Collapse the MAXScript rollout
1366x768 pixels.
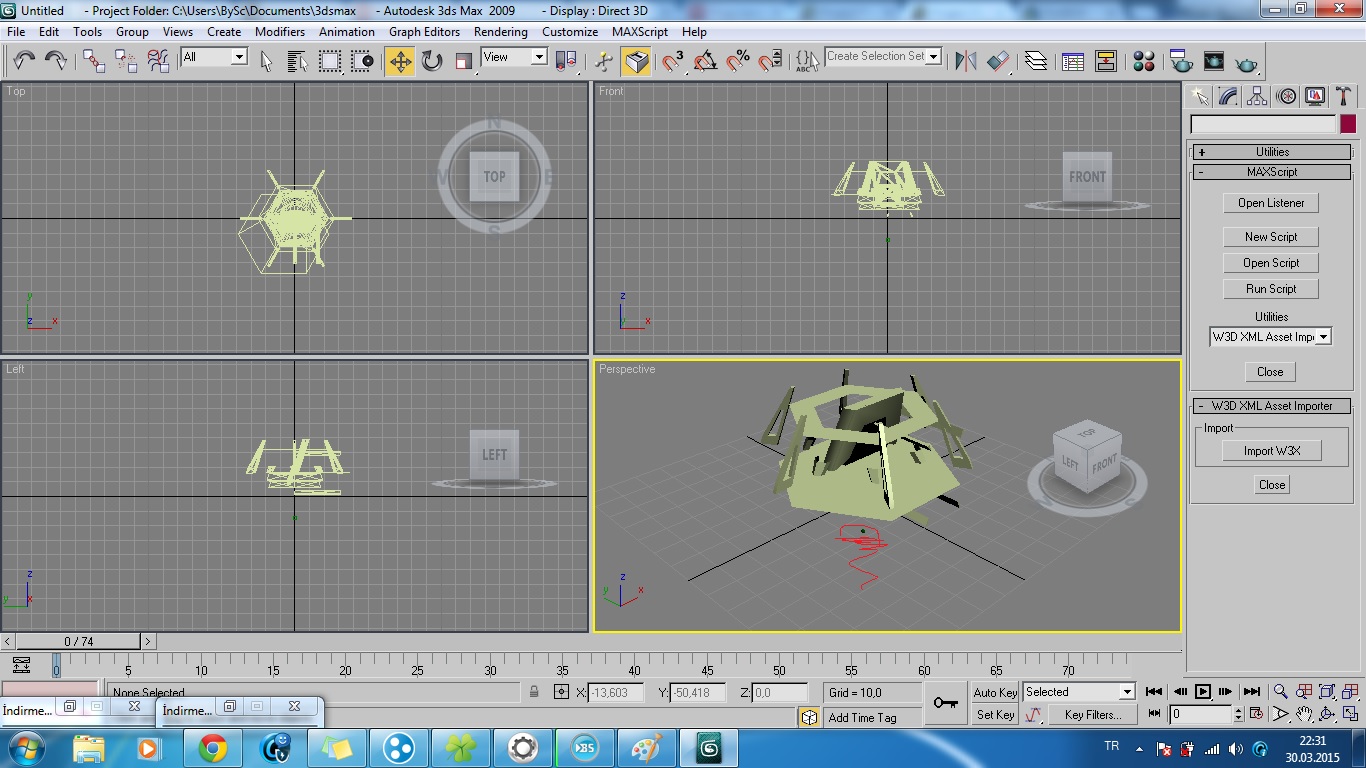pos(1270,172)
